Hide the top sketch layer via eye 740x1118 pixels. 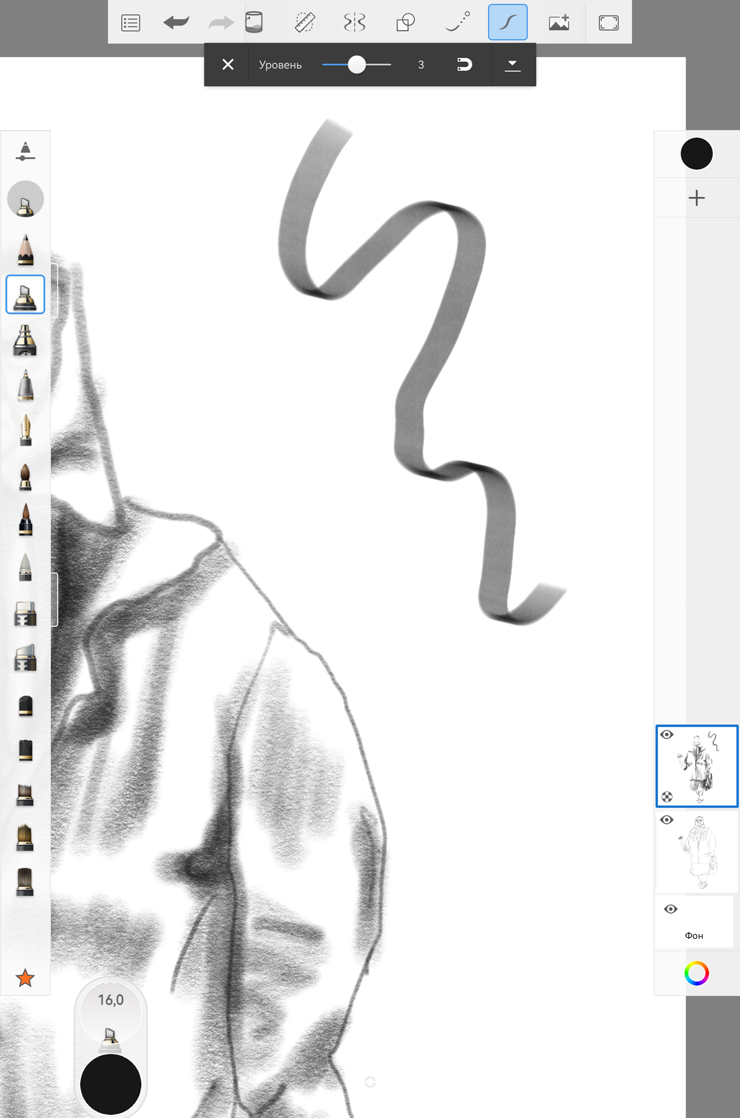pos(667,735)
